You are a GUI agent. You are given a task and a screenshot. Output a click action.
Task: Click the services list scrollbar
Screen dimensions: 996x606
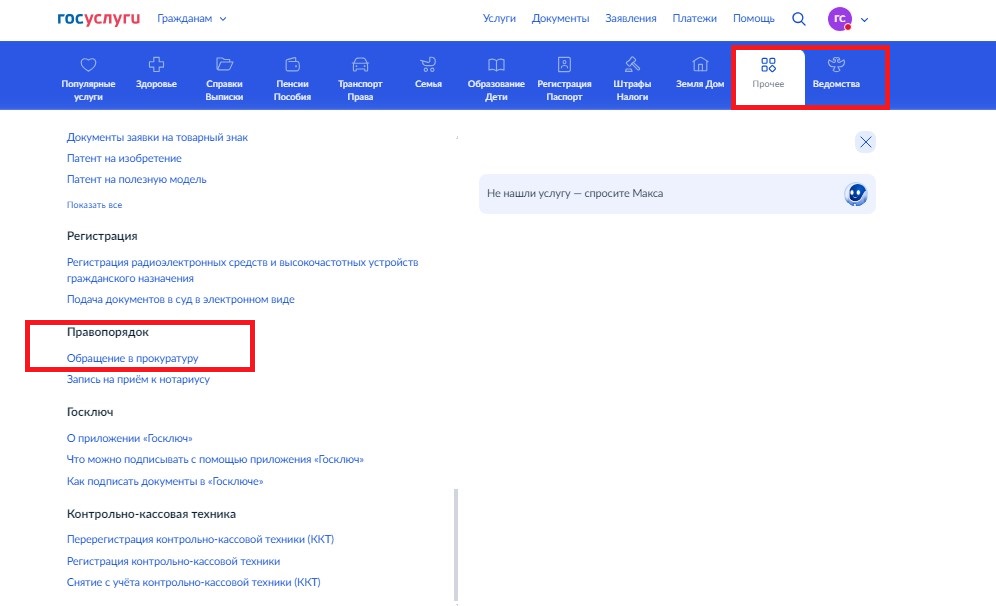[x=456, y=544]
